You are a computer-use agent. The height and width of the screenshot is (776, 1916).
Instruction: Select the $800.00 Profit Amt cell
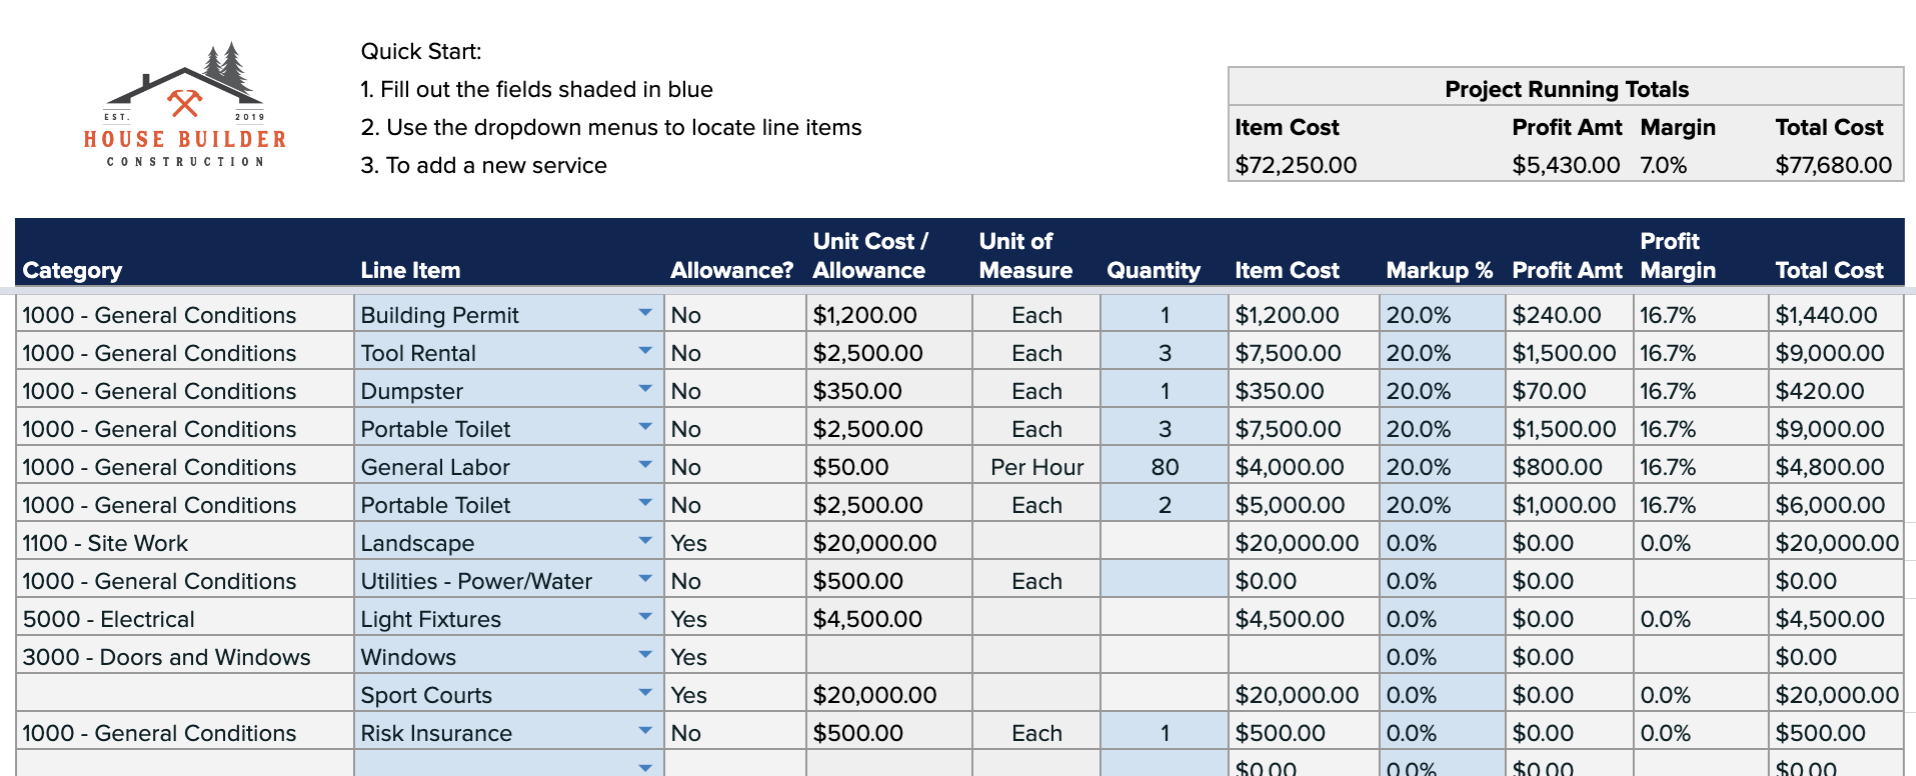pyautogui.click(x=1569, y=466)
